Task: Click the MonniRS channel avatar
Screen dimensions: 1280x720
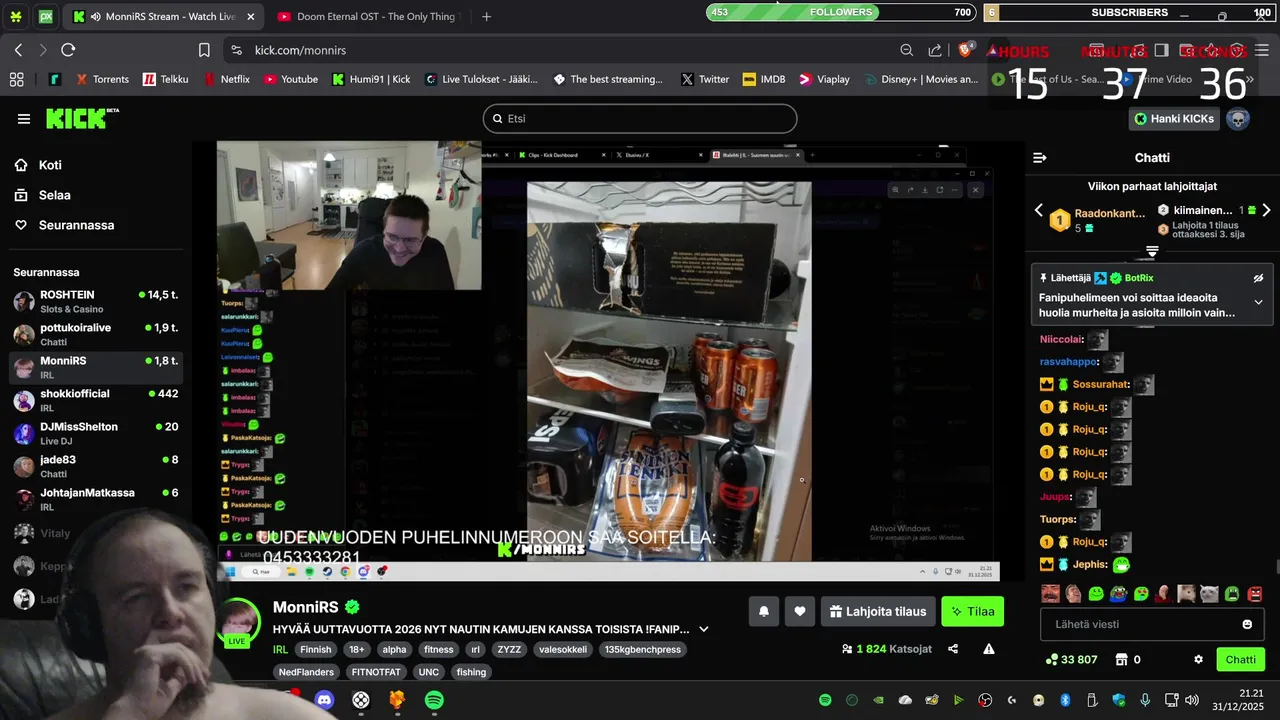Action: tap(240, 620)
